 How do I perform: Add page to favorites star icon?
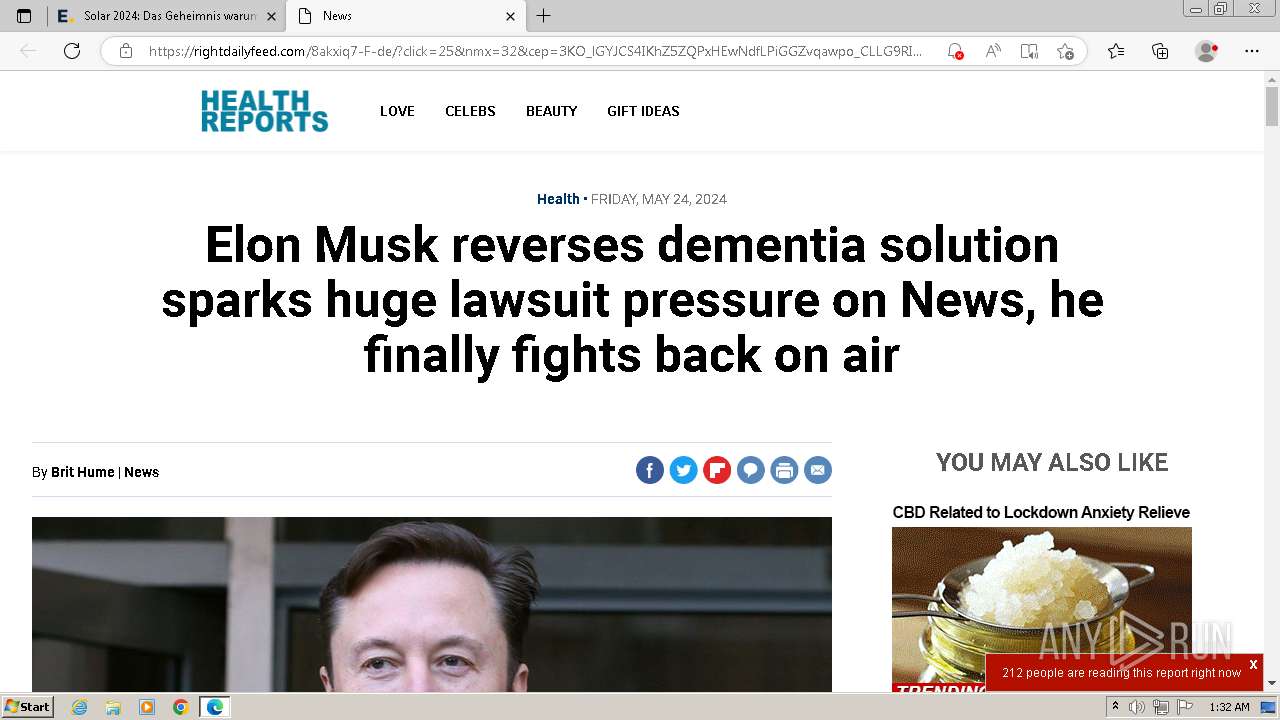click(x=1065, y=51)
